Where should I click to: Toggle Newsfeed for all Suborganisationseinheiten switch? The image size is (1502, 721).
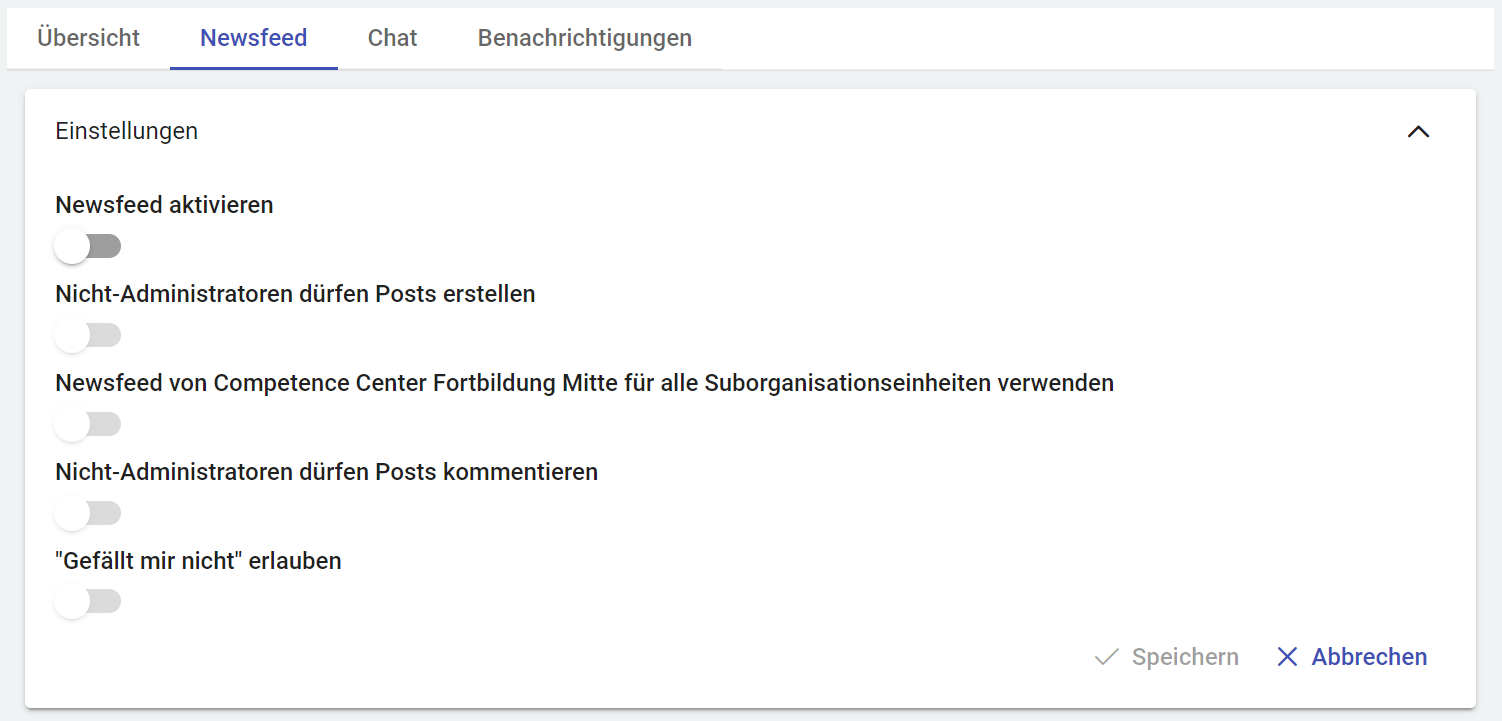[88, 424]
